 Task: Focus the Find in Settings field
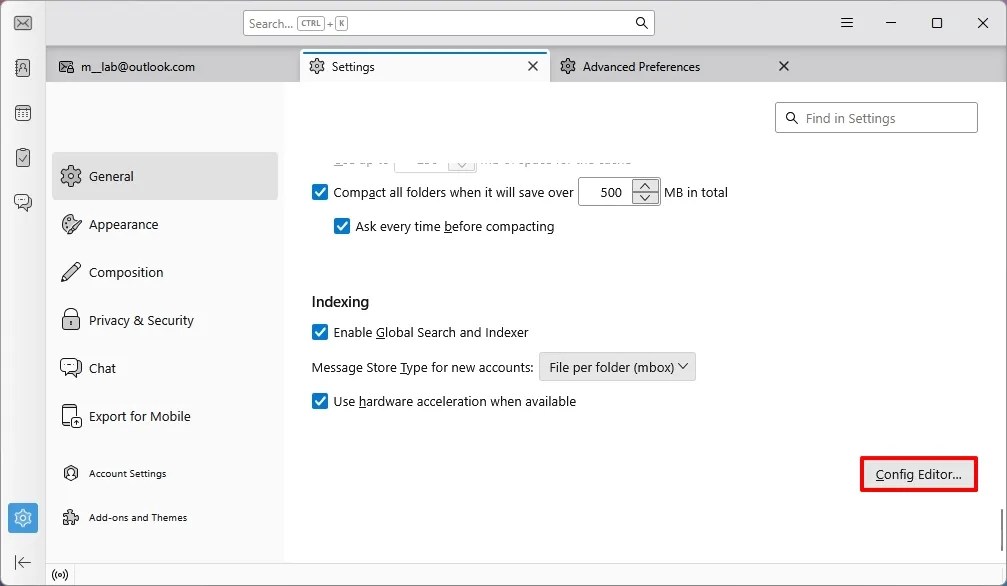coord(876,118)
